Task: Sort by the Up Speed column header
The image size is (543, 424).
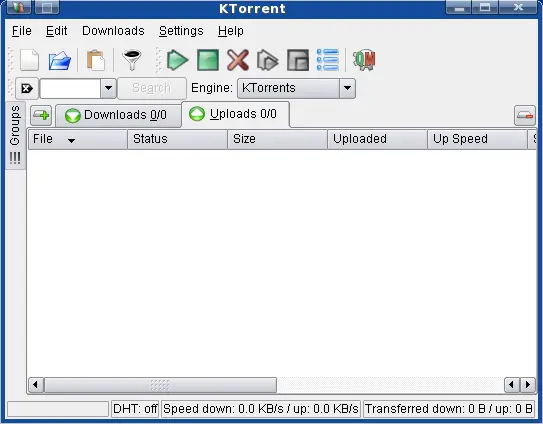Action: (x=478, y=139)
